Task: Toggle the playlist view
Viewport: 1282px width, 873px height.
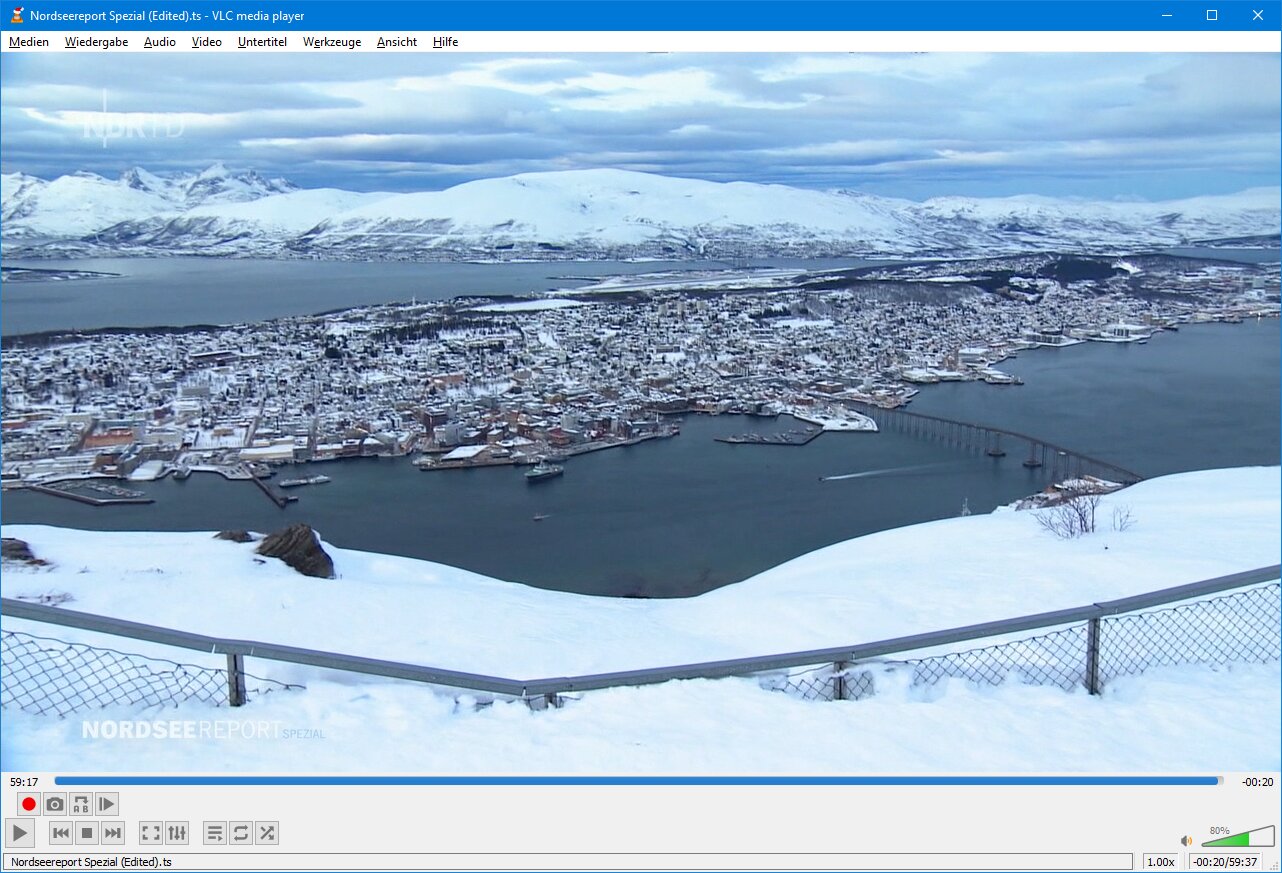Action: 214,833
